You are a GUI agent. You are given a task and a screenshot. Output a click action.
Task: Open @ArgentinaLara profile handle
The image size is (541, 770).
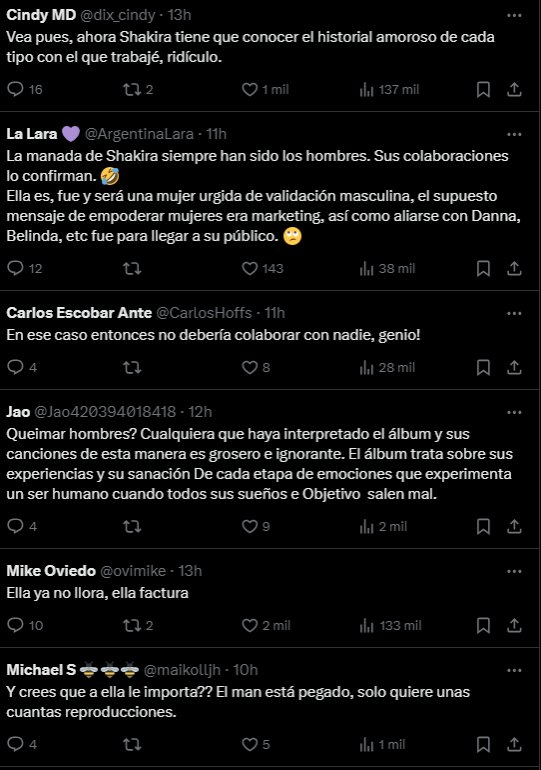click(141, 134)
